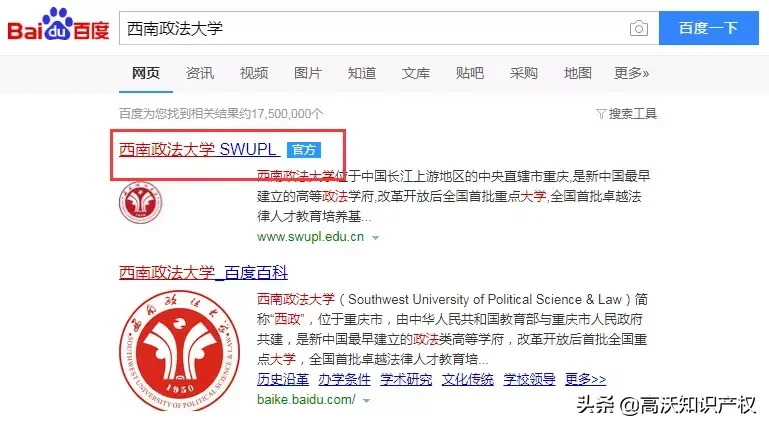
Task: Open the 采购 tab
Action: point(523,73)
